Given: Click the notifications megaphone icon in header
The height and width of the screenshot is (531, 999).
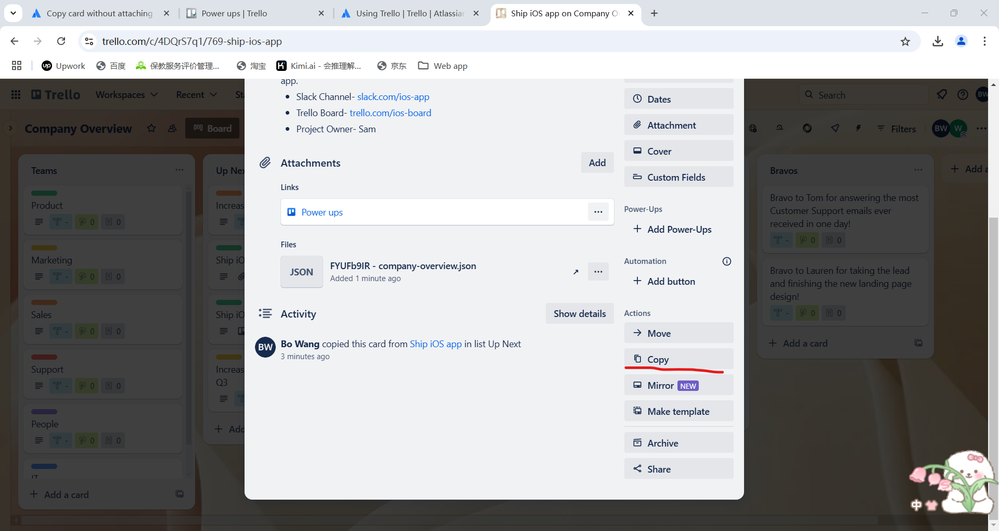Looking at the screenshot, I should tap(942, 94).
